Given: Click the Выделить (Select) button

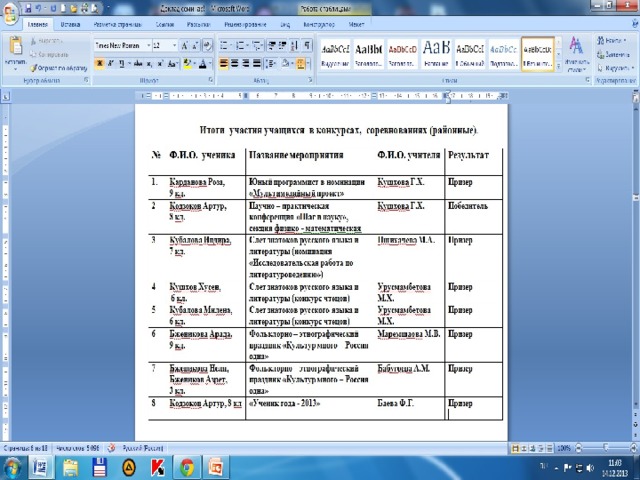Looking at the screenshot, I should 615,68.
